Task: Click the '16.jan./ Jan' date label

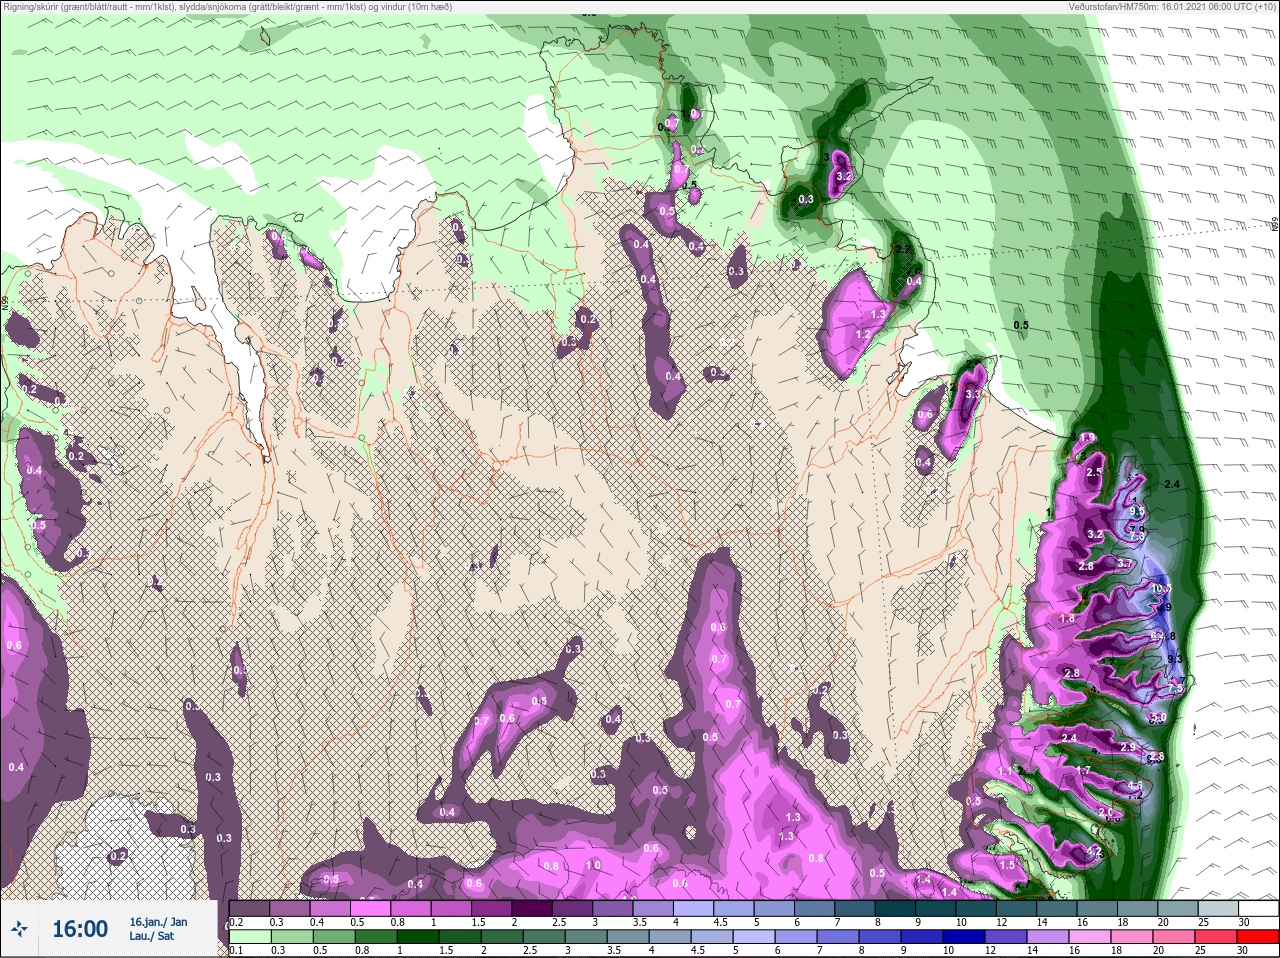Action: (158, 922)
